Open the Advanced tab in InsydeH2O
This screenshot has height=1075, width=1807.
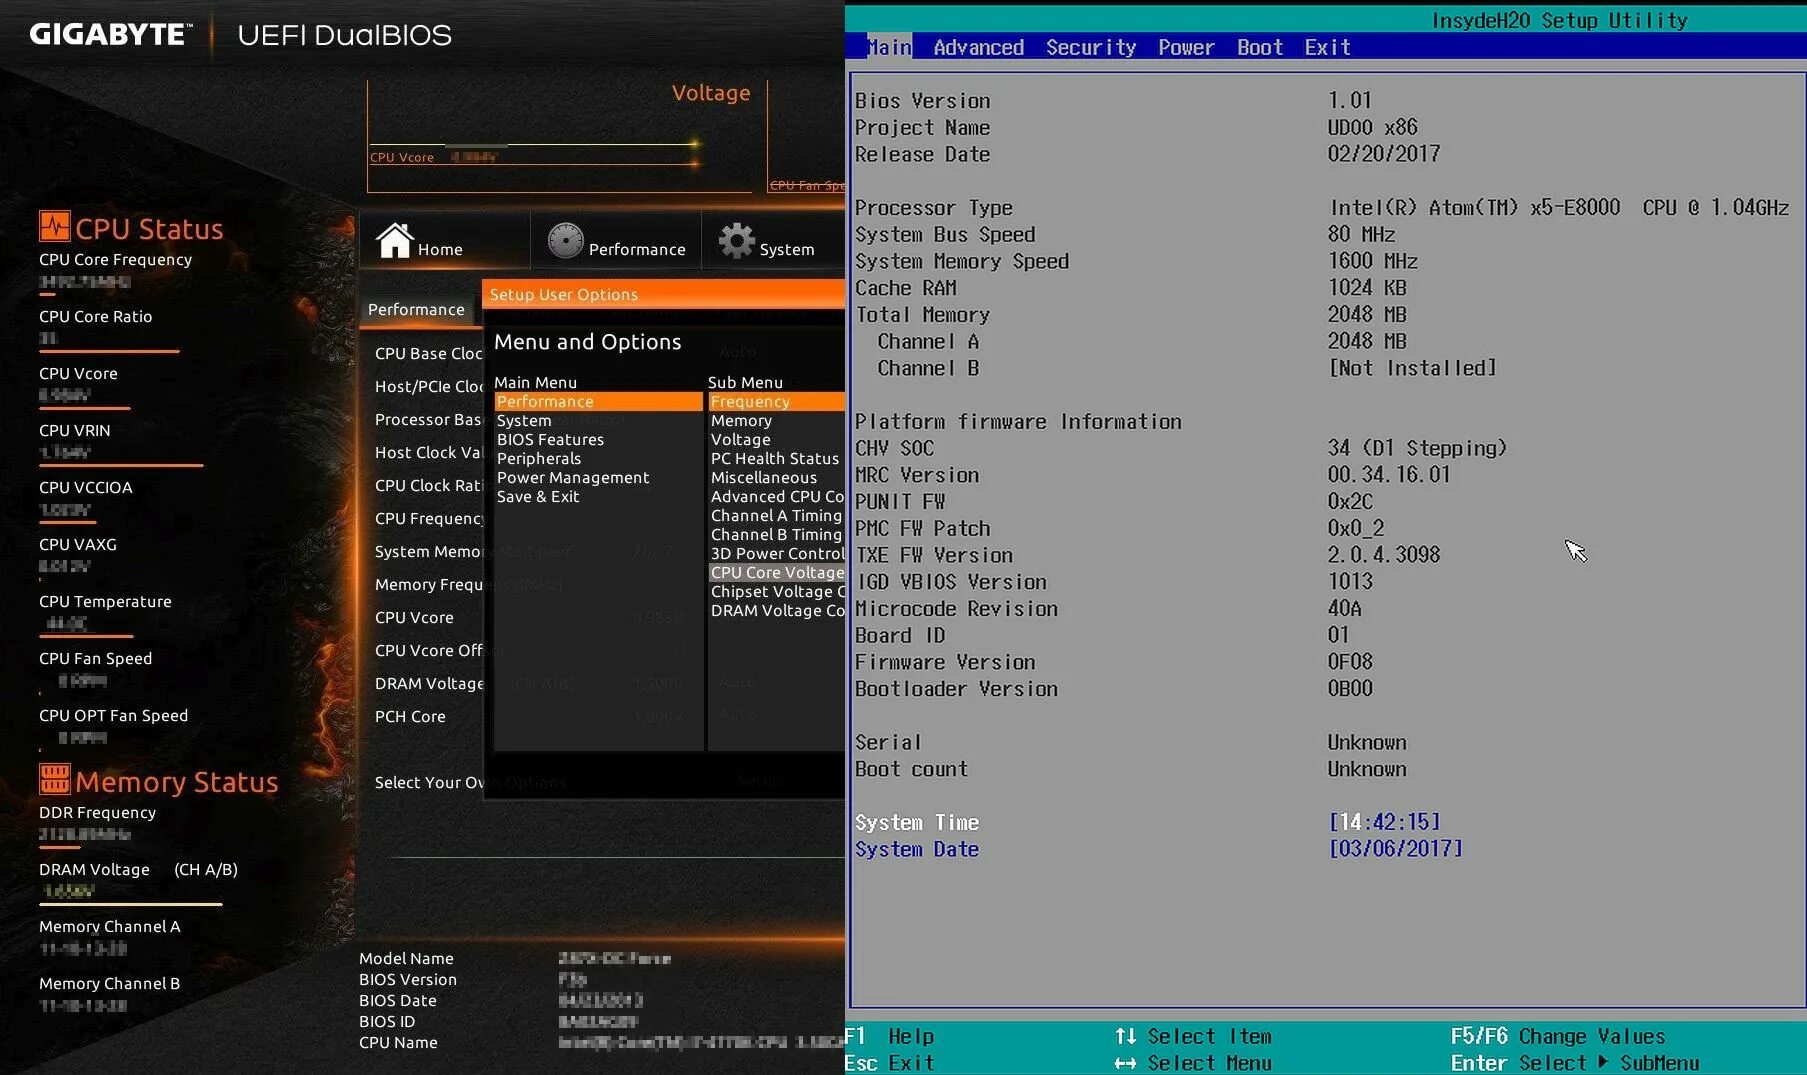click(x=978, y=47)
